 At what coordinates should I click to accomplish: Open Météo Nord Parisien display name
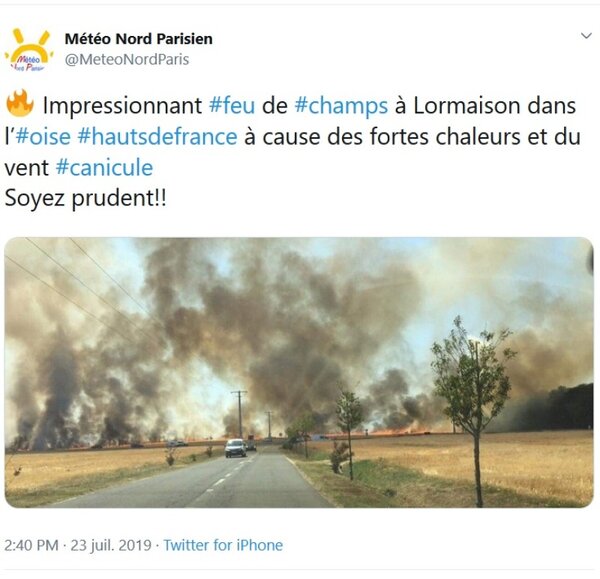(x=139, y=39)
